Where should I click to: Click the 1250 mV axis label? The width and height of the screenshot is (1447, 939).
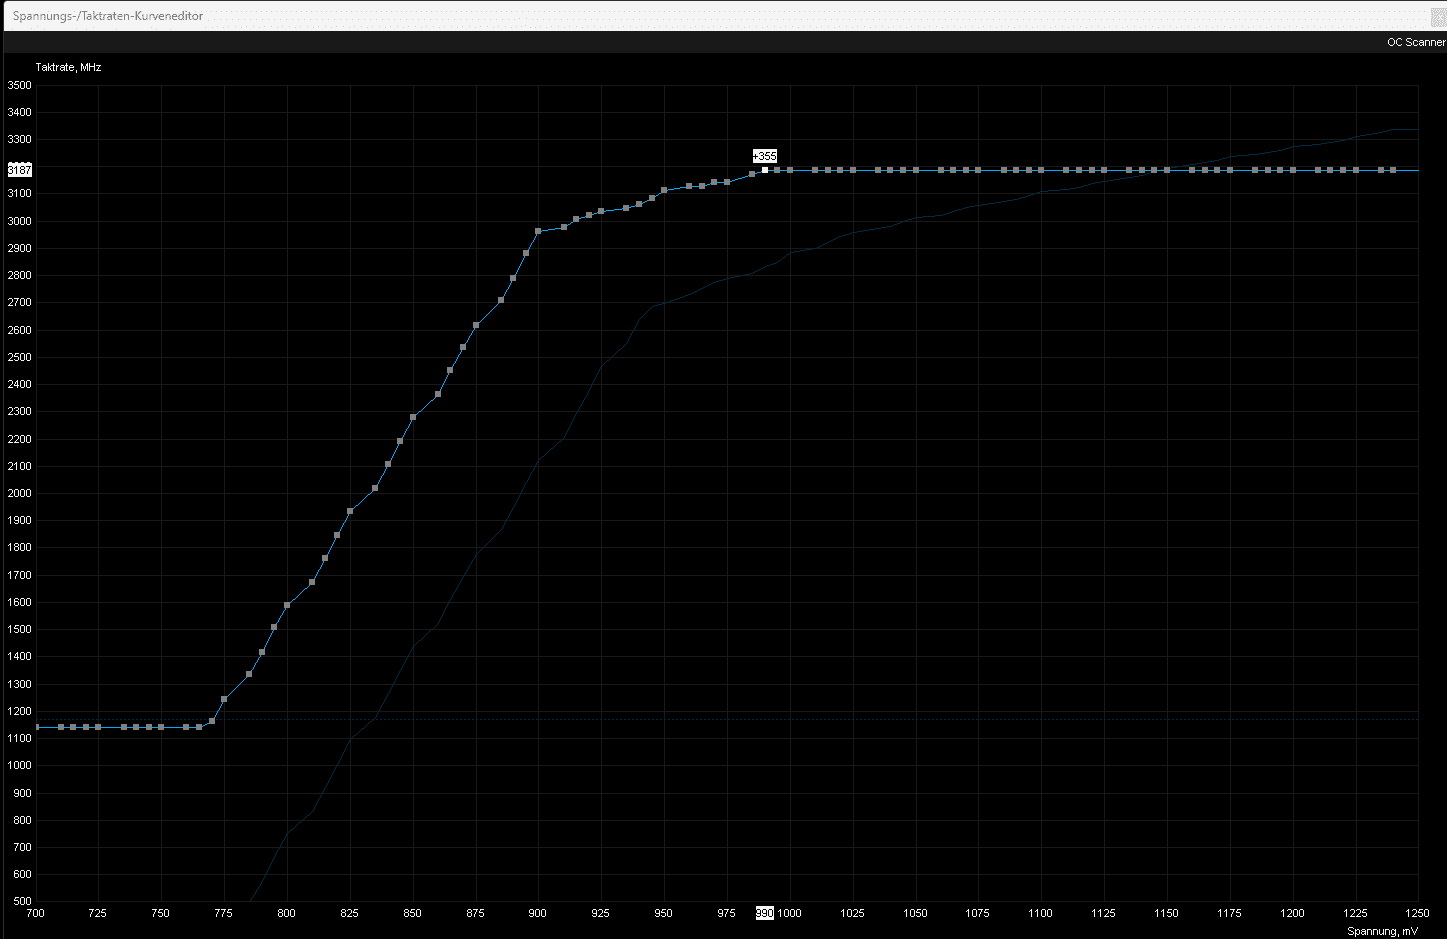click(x=1418, y=913)
